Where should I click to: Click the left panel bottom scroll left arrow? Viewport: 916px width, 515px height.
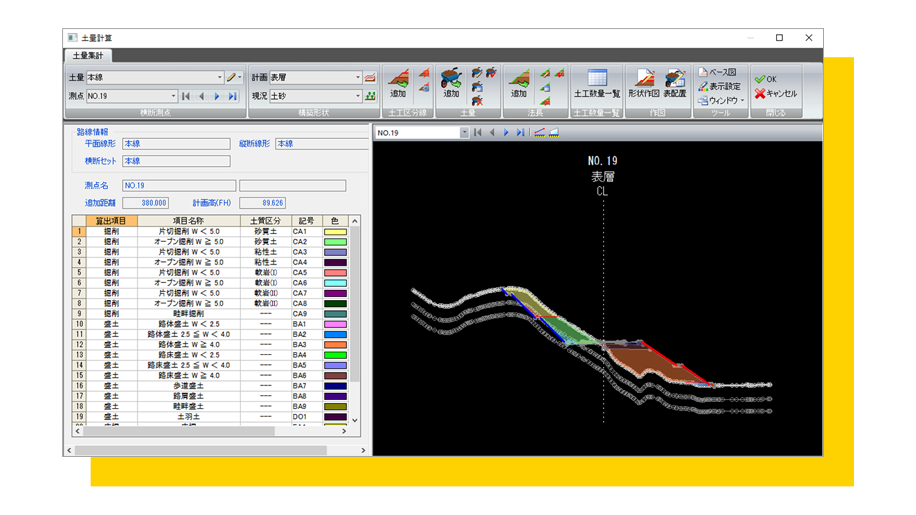tap(70, 450)
